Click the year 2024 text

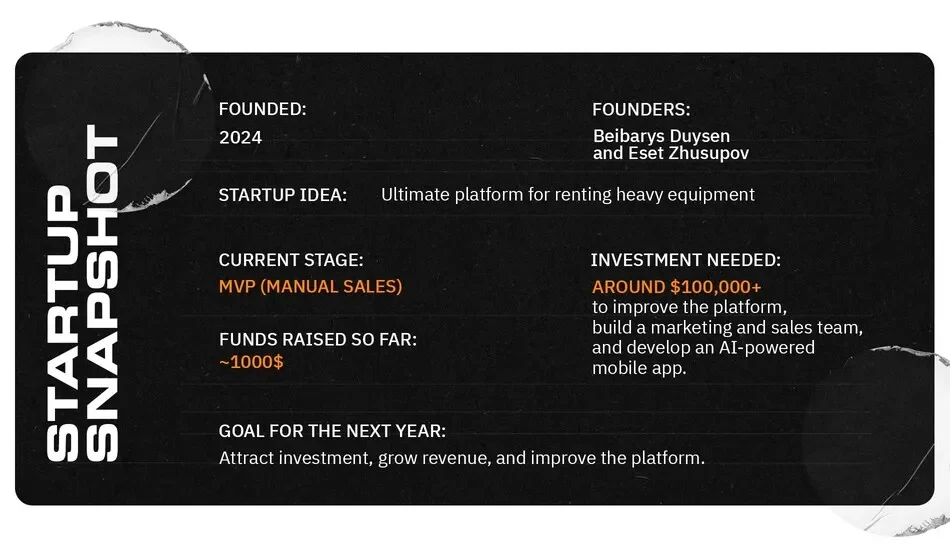(241, 138)
